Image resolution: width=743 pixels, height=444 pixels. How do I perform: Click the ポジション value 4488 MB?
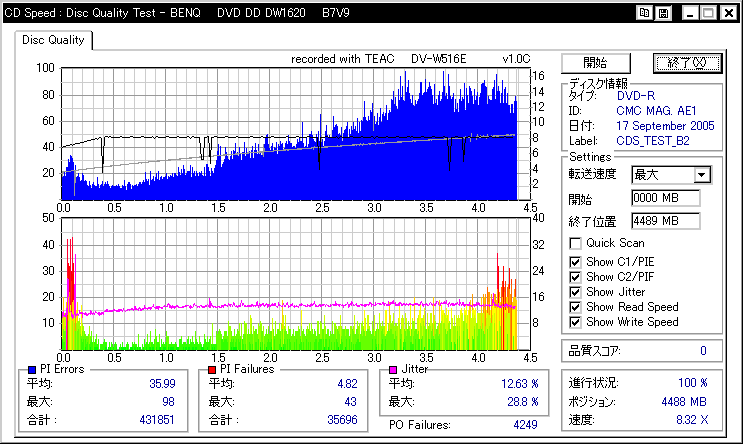(x=684, y=402)
